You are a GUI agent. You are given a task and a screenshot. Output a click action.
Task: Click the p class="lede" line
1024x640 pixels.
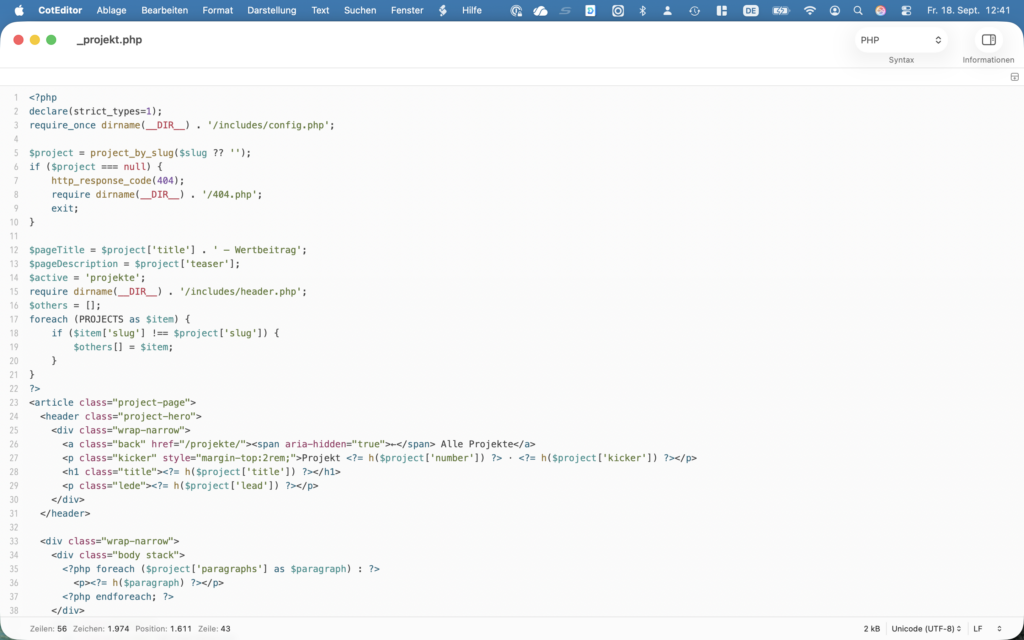pos(190,486)
